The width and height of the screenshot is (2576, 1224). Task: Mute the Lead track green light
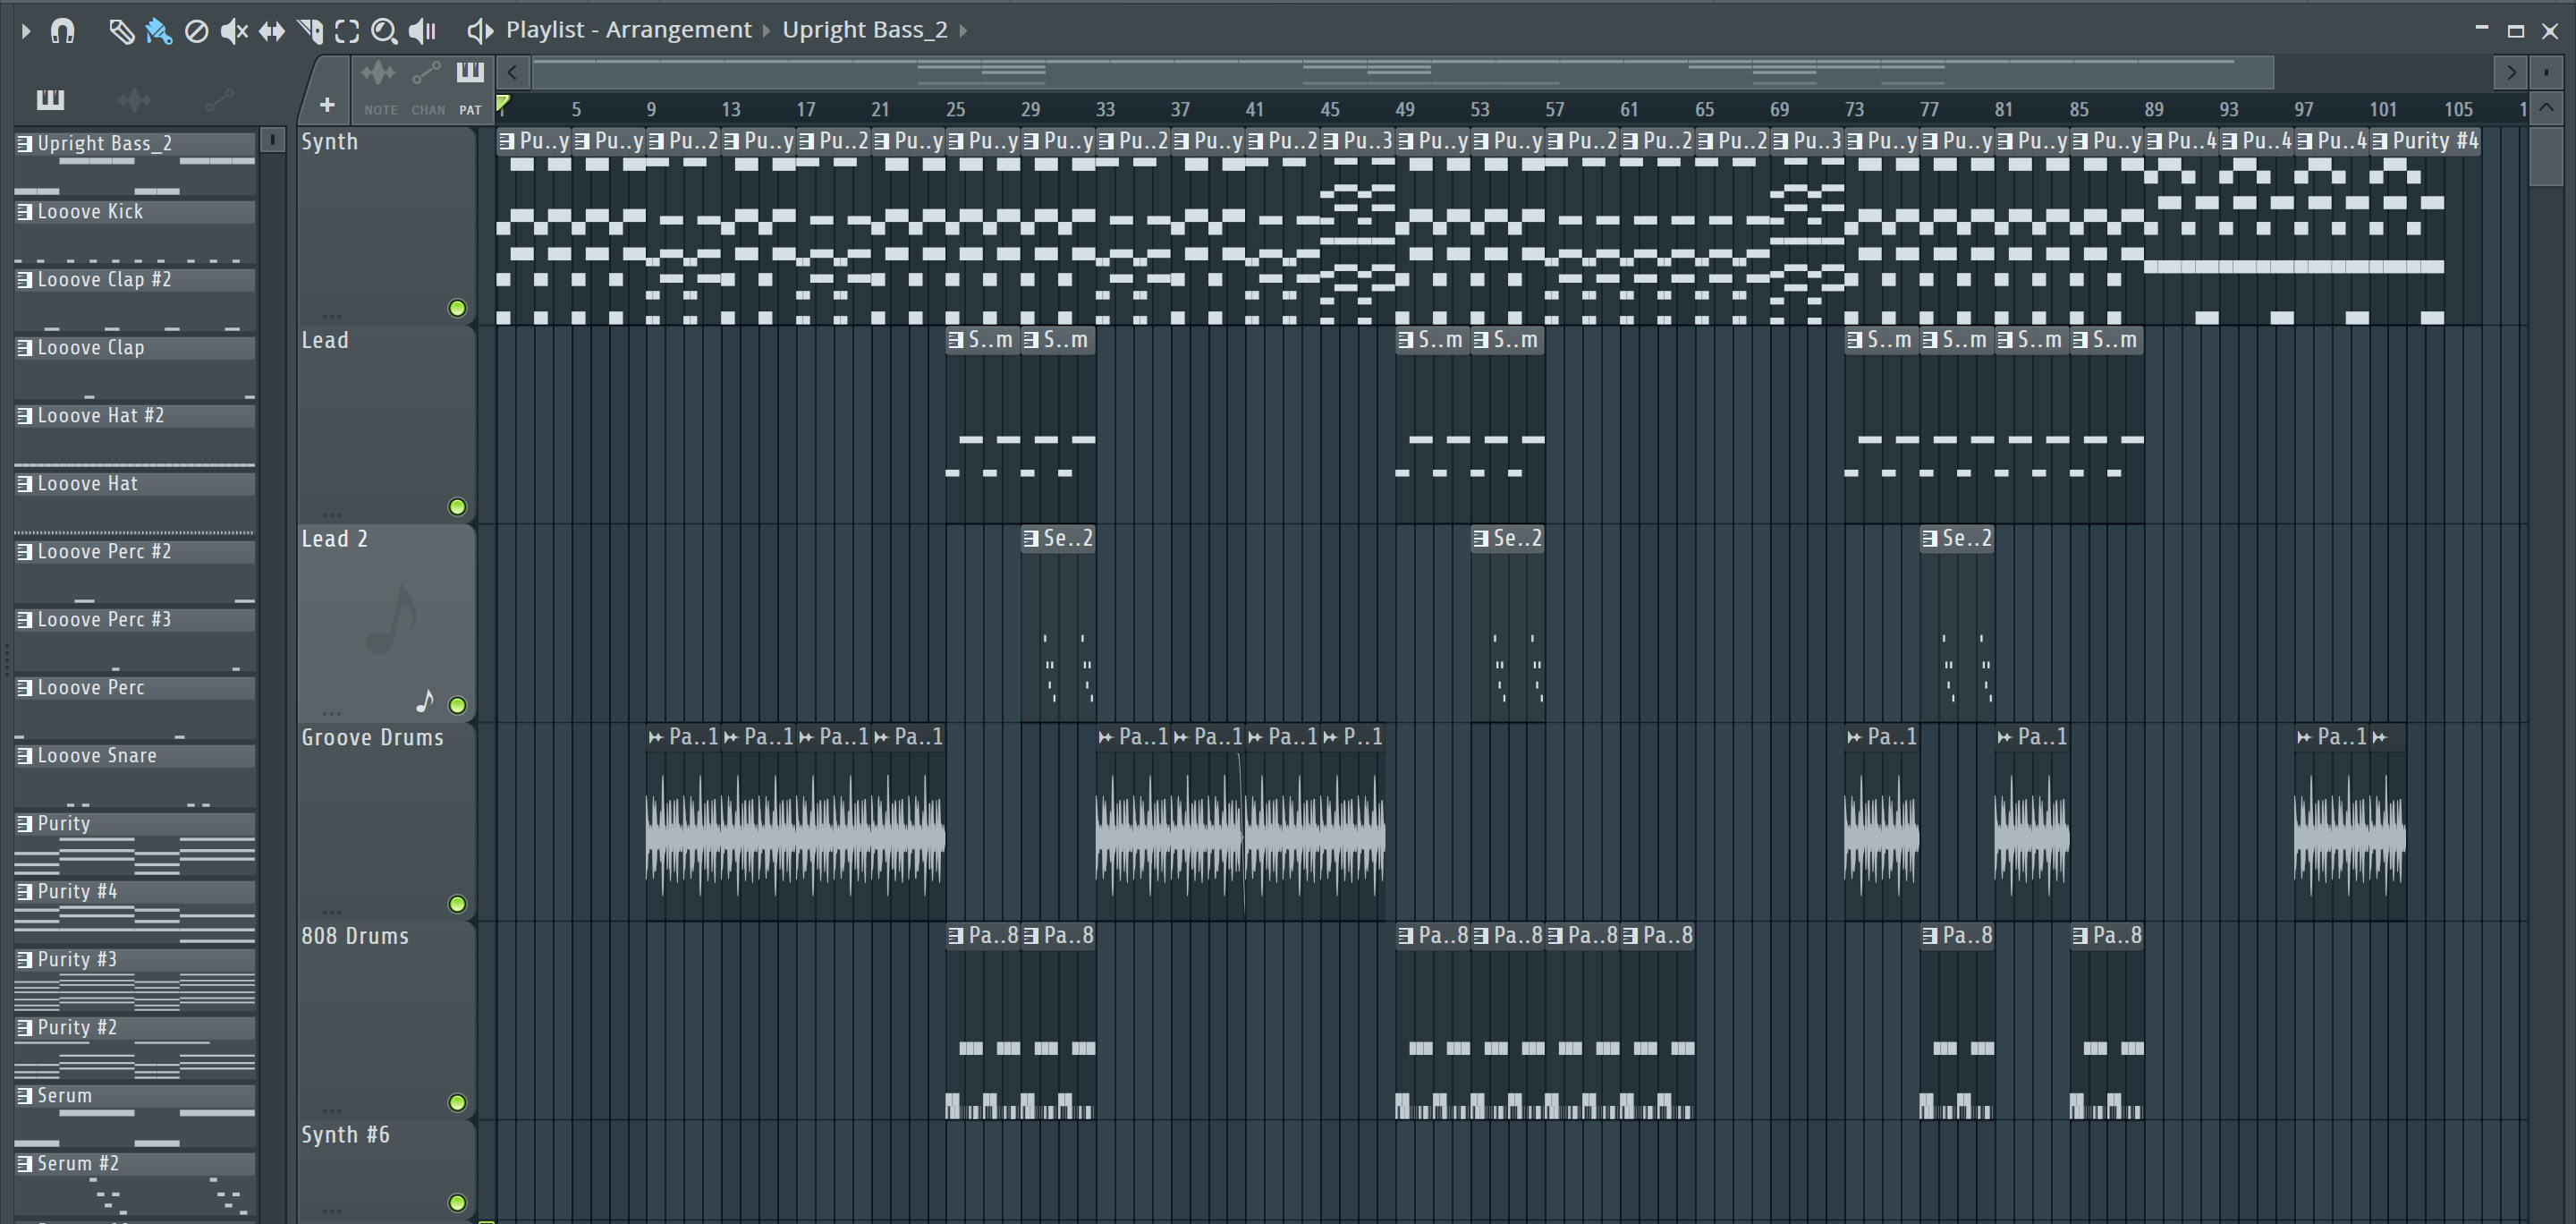pyautogui.click(x=457, y=507)
